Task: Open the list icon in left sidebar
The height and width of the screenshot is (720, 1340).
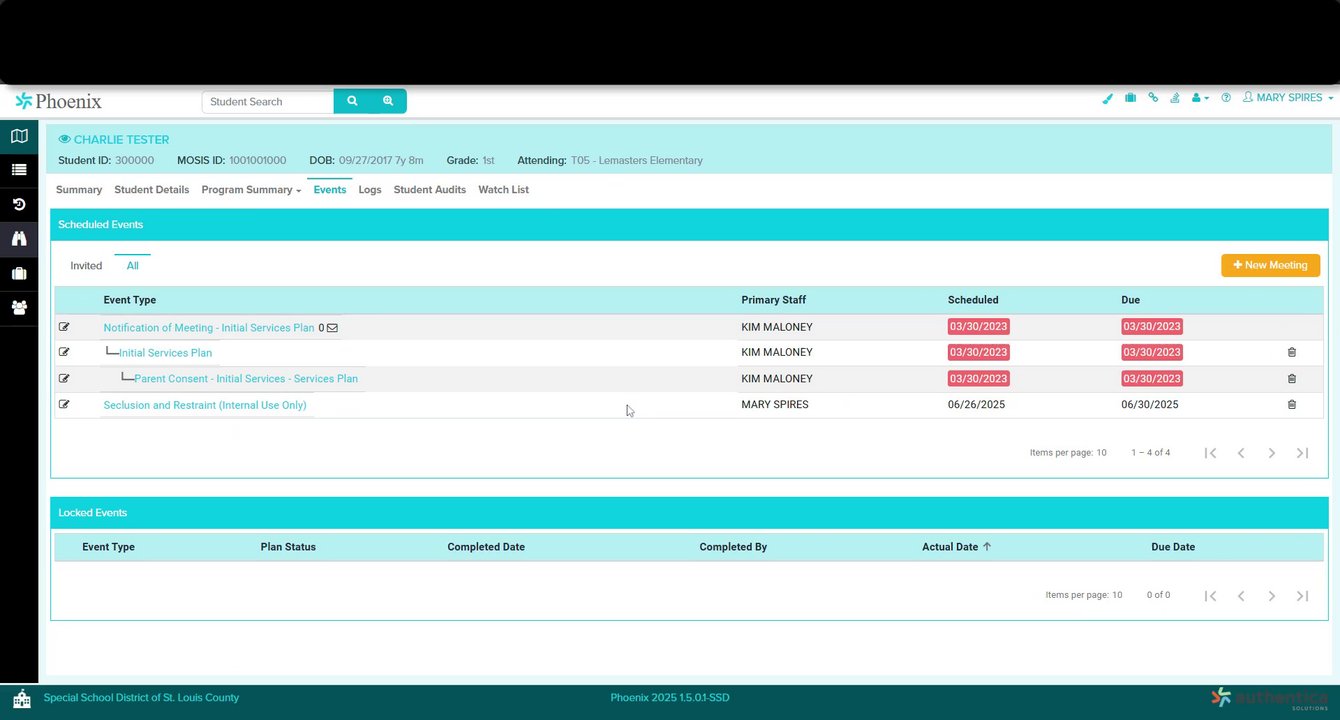Action: (x=19, y=170)
